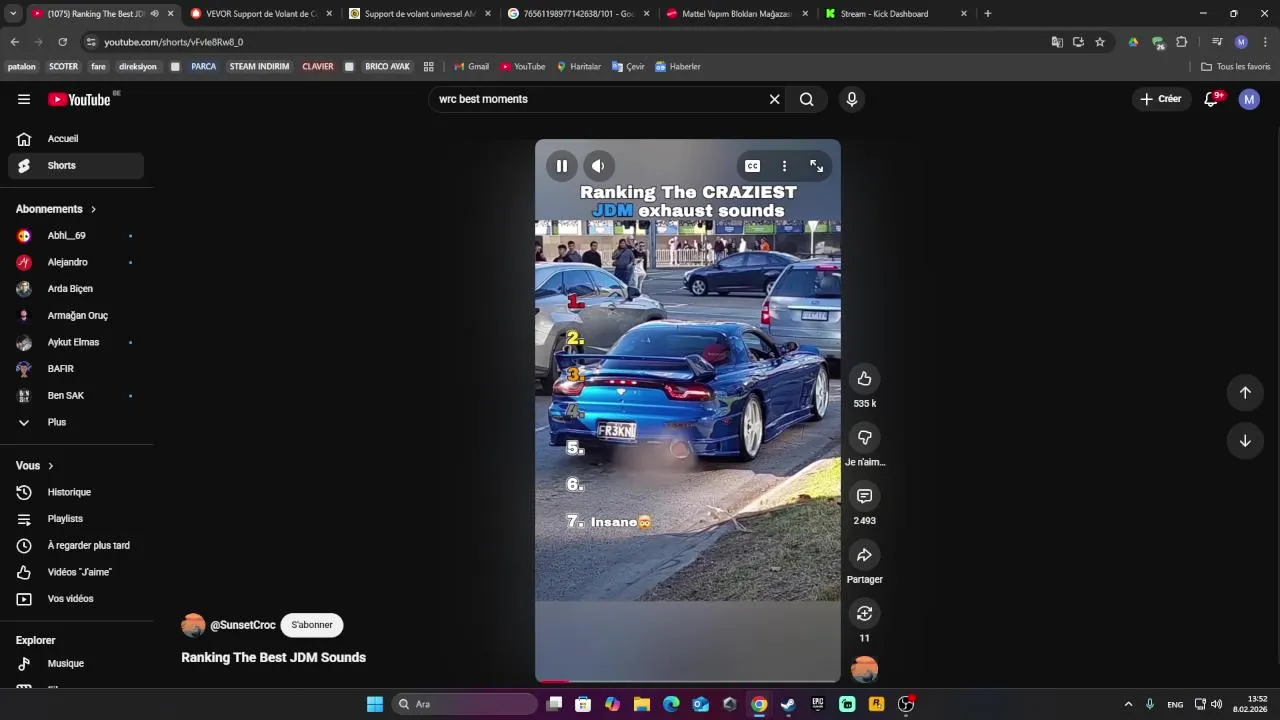Toggle closed captions on the Short
The height and width of the screenshot is (720, 1280).
point(752,166)
